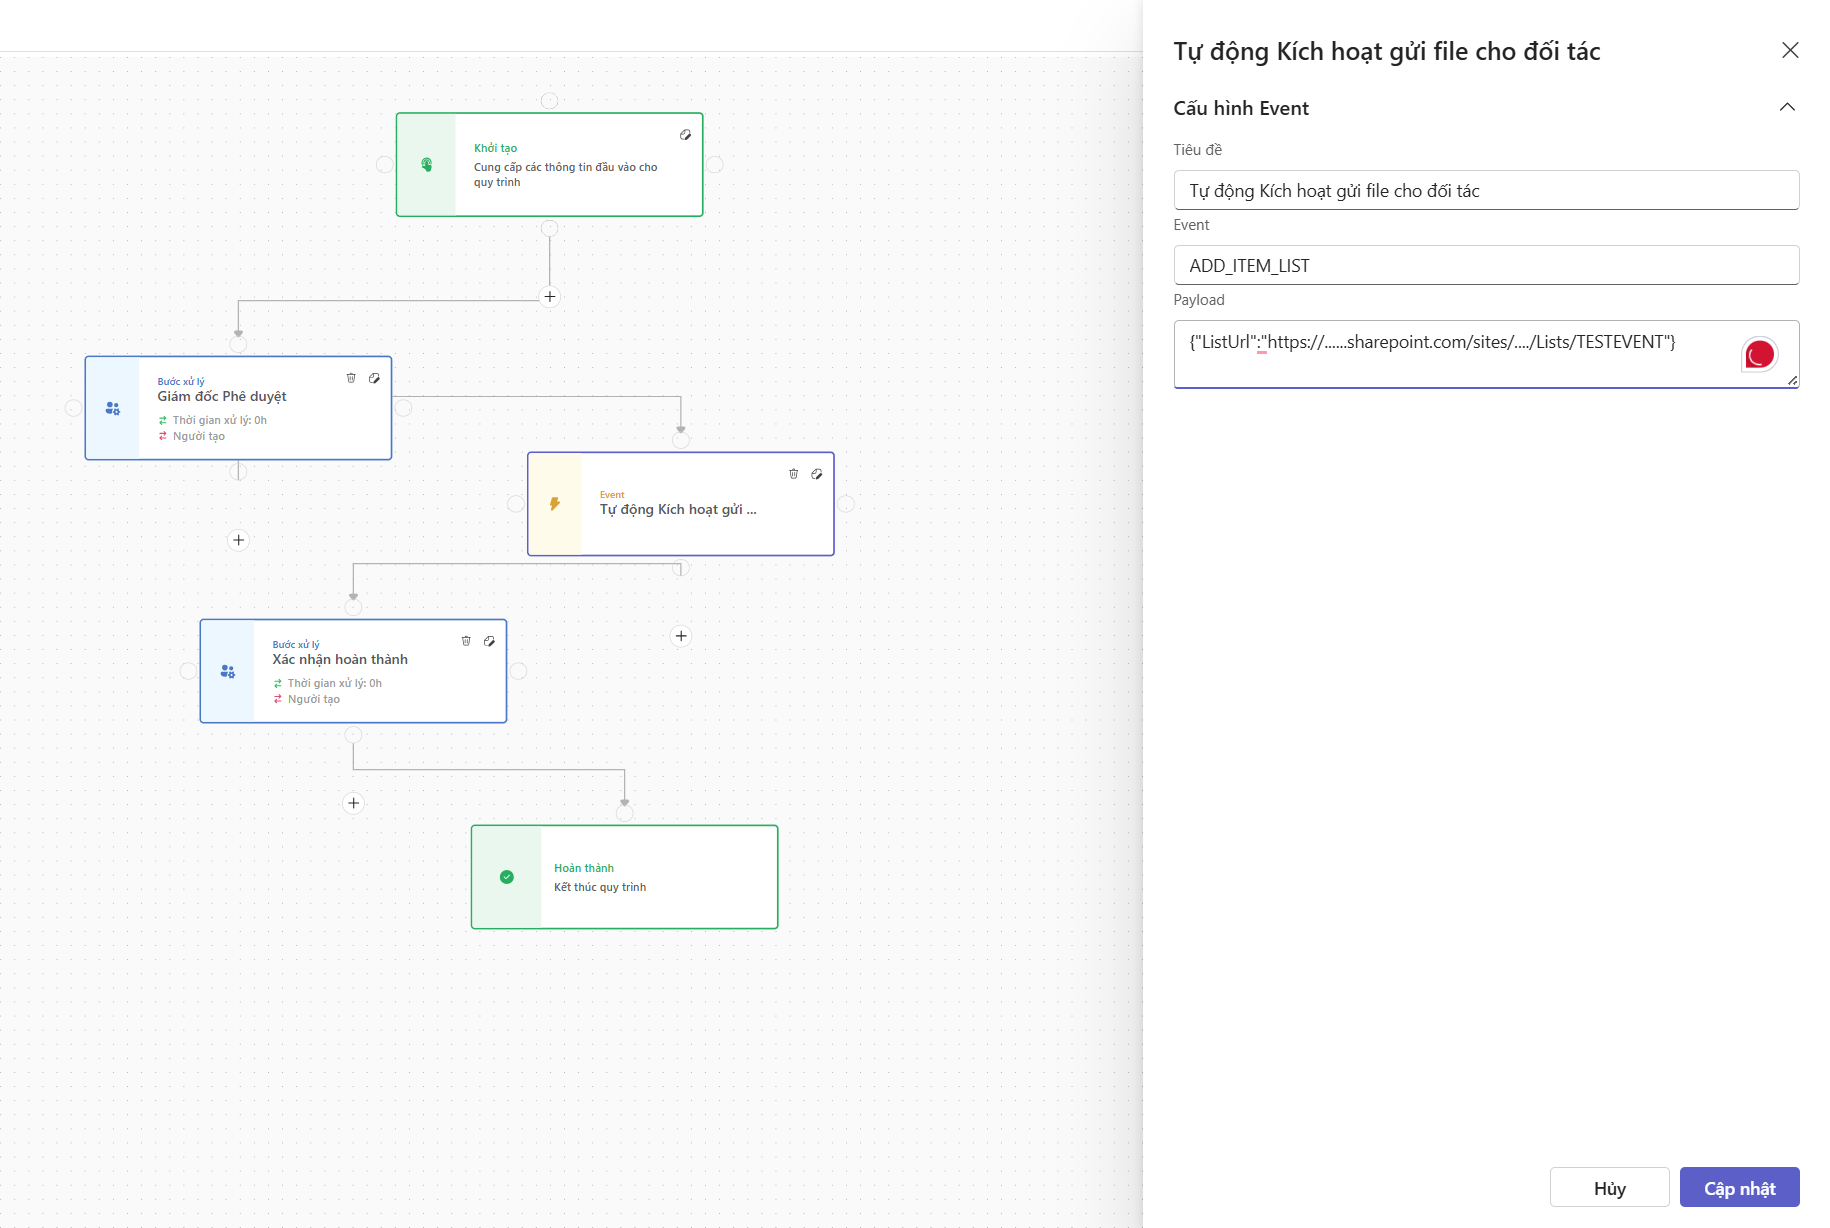Delete the Event node on the canvas
Image resolution: width=1830 pixels, height=1228 pixels.
(793, 474)
